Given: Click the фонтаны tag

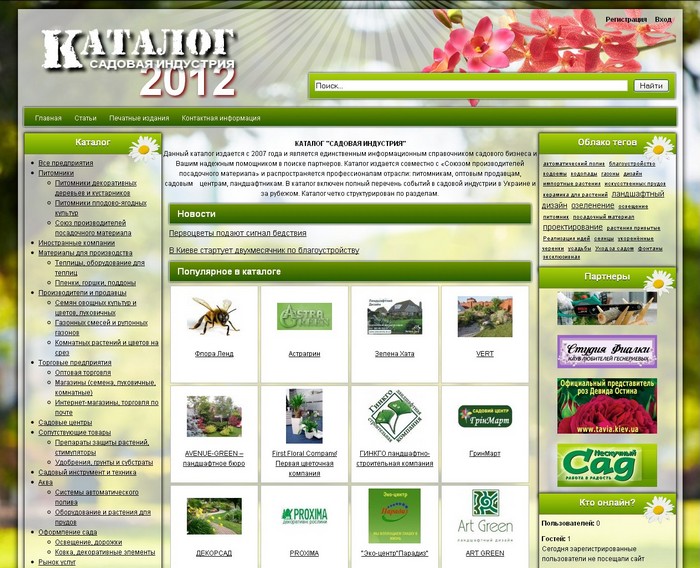Looking at the screenshot, I should click(x=650, y=248).
